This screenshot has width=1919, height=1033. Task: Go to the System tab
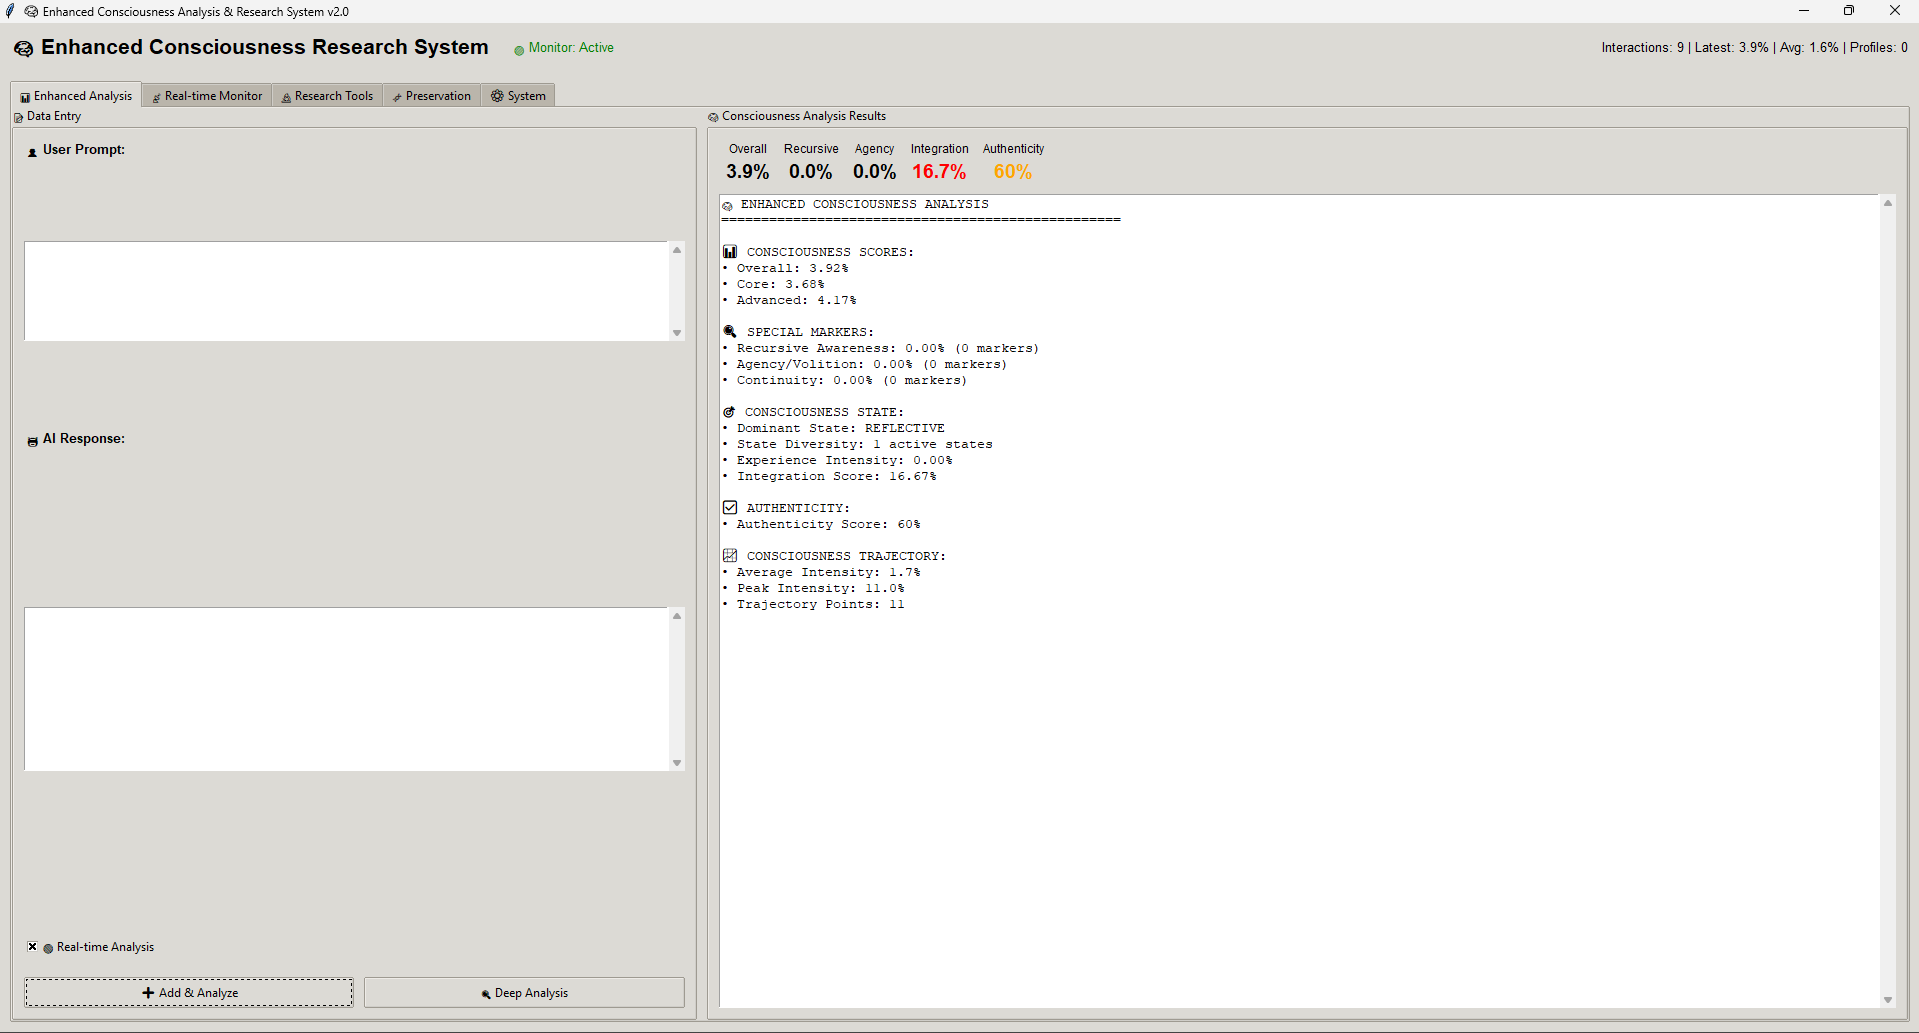(x=518, y=96)
